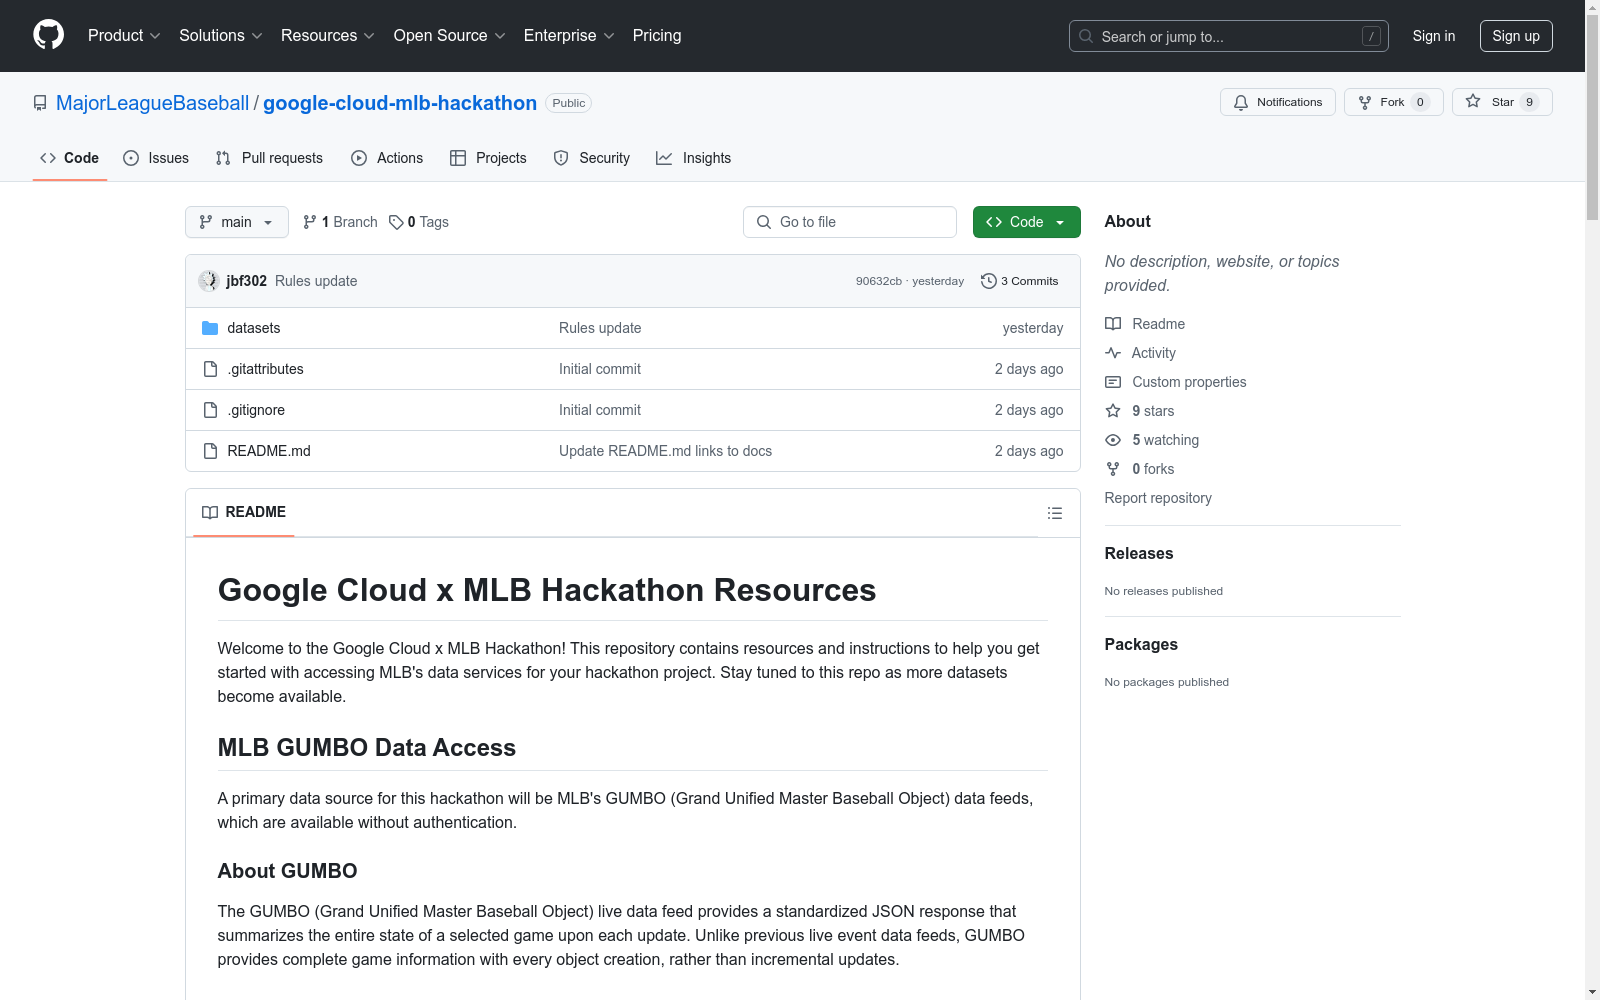
Task: Click the Search or jump to field
Action: pyautogui.click(x=1229, y=36)
